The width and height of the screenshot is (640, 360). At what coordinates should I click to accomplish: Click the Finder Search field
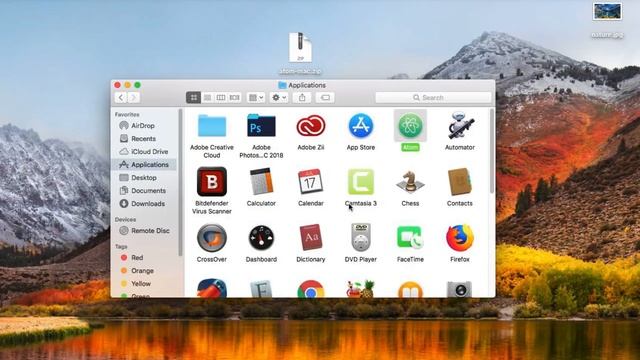433,98
